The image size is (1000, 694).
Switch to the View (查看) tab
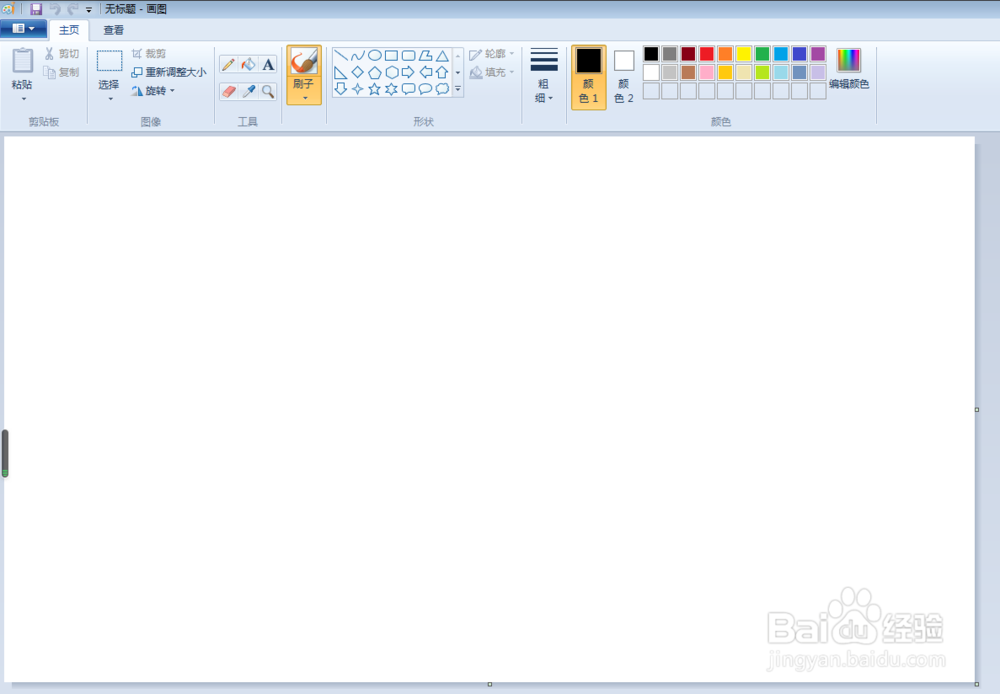point(114,30)
